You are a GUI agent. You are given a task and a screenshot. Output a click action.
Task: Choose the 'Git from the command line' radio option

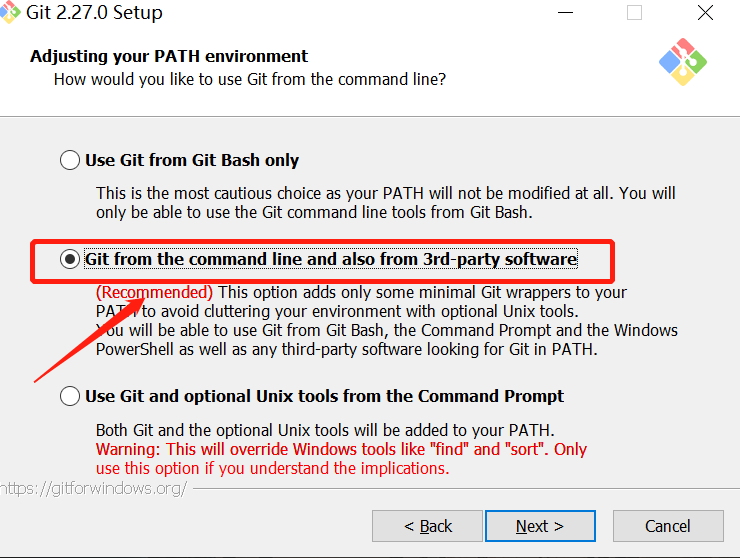(x=70, y=260)
